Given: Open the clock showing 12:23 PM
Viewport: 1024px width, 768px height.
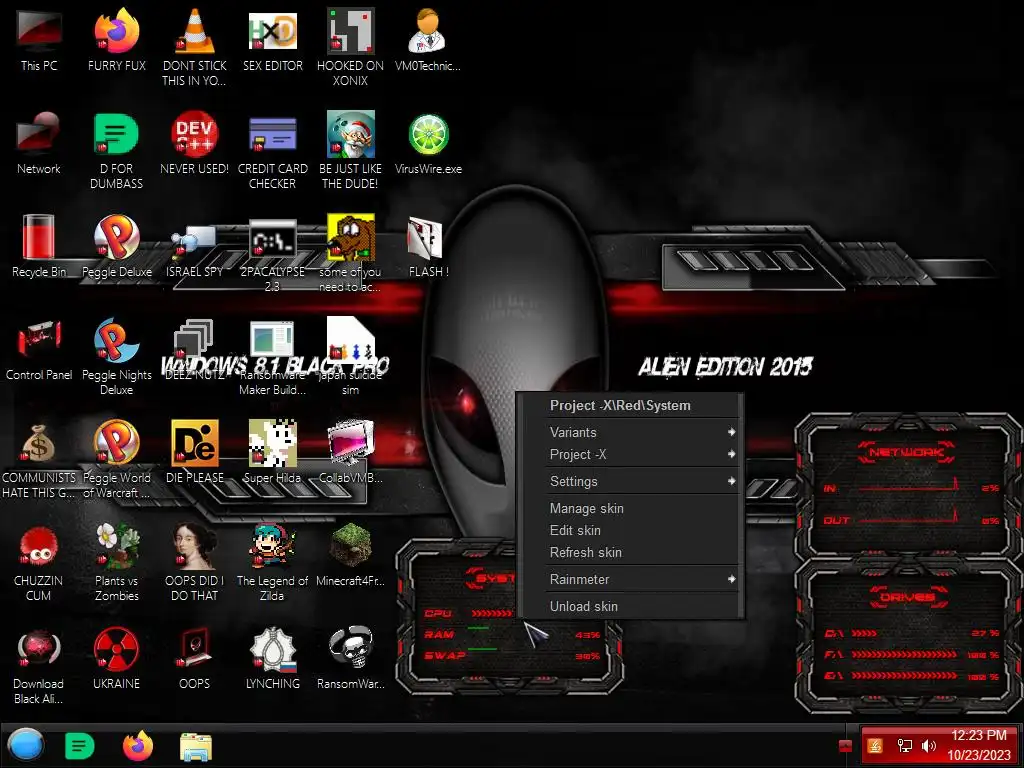Looking at the screenshot, I should pos(978,745).
